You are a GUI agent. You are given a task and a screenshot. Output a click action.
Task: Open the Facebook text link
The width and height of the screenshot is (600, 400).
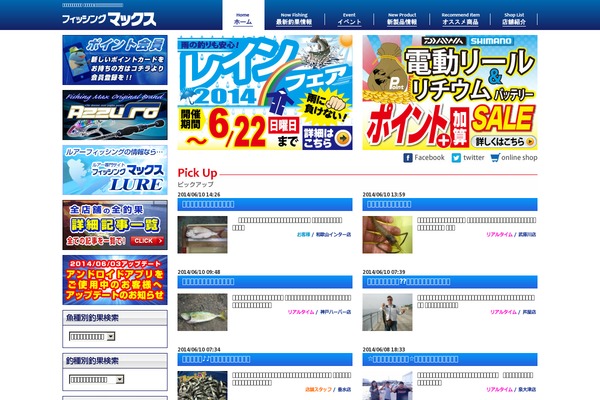coord(429,157)
